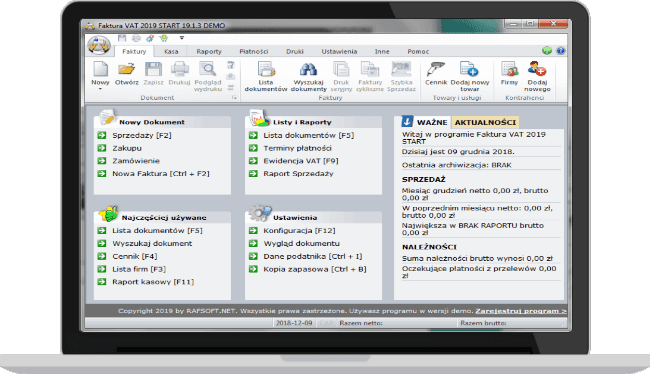Switch to the Płatności tab
This screenshot has height=374, width=650.
pos(254,51)
